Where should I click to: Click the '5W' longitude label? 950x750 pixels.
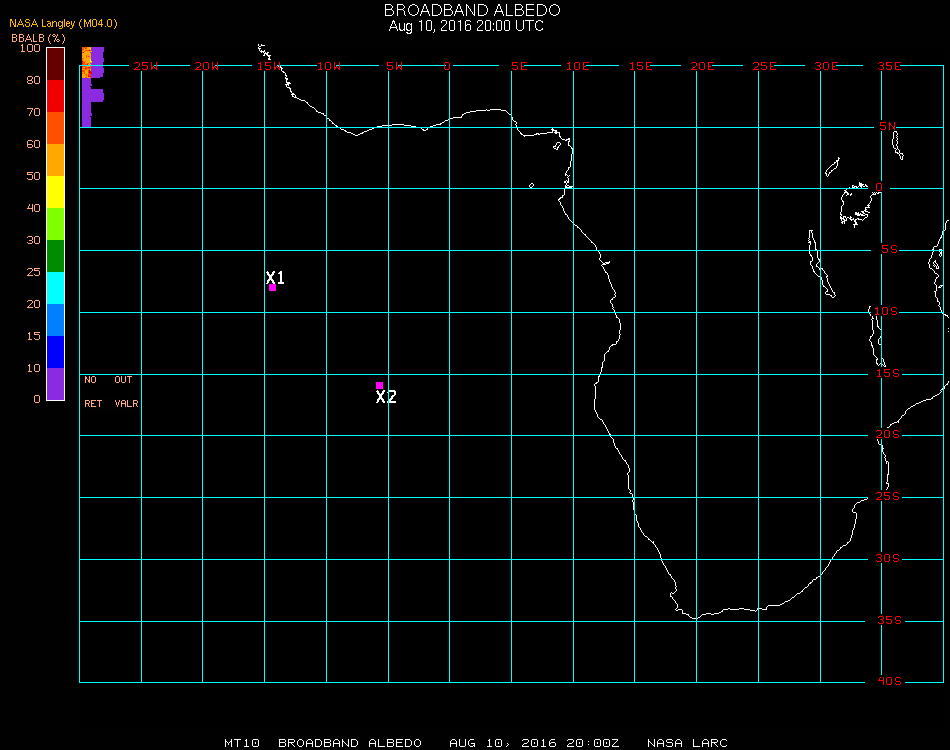[394, 66]
